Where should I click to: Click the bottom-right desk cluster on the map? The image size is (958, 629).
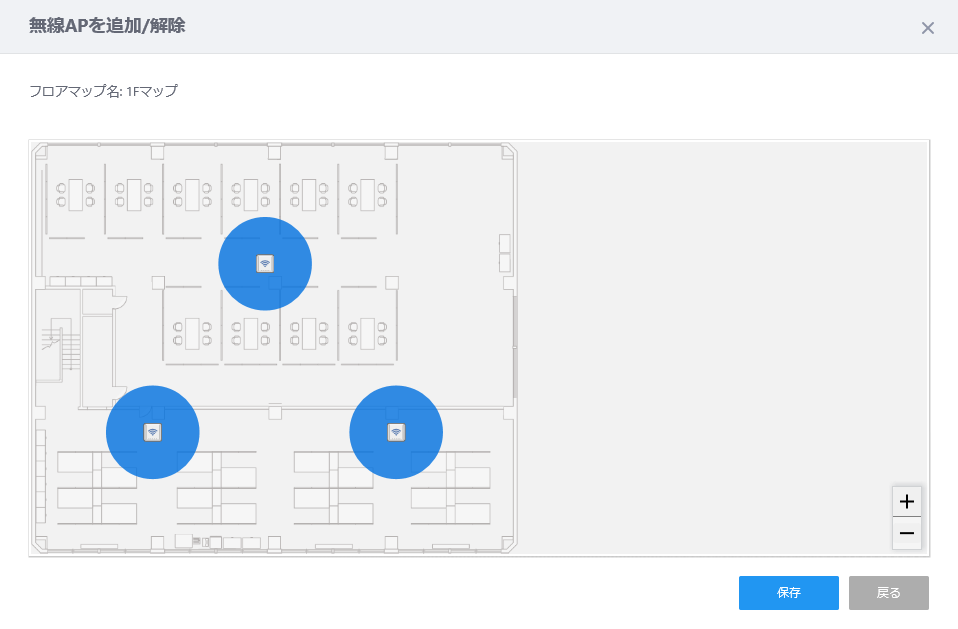pyautogui.click(x=451, y=488)
